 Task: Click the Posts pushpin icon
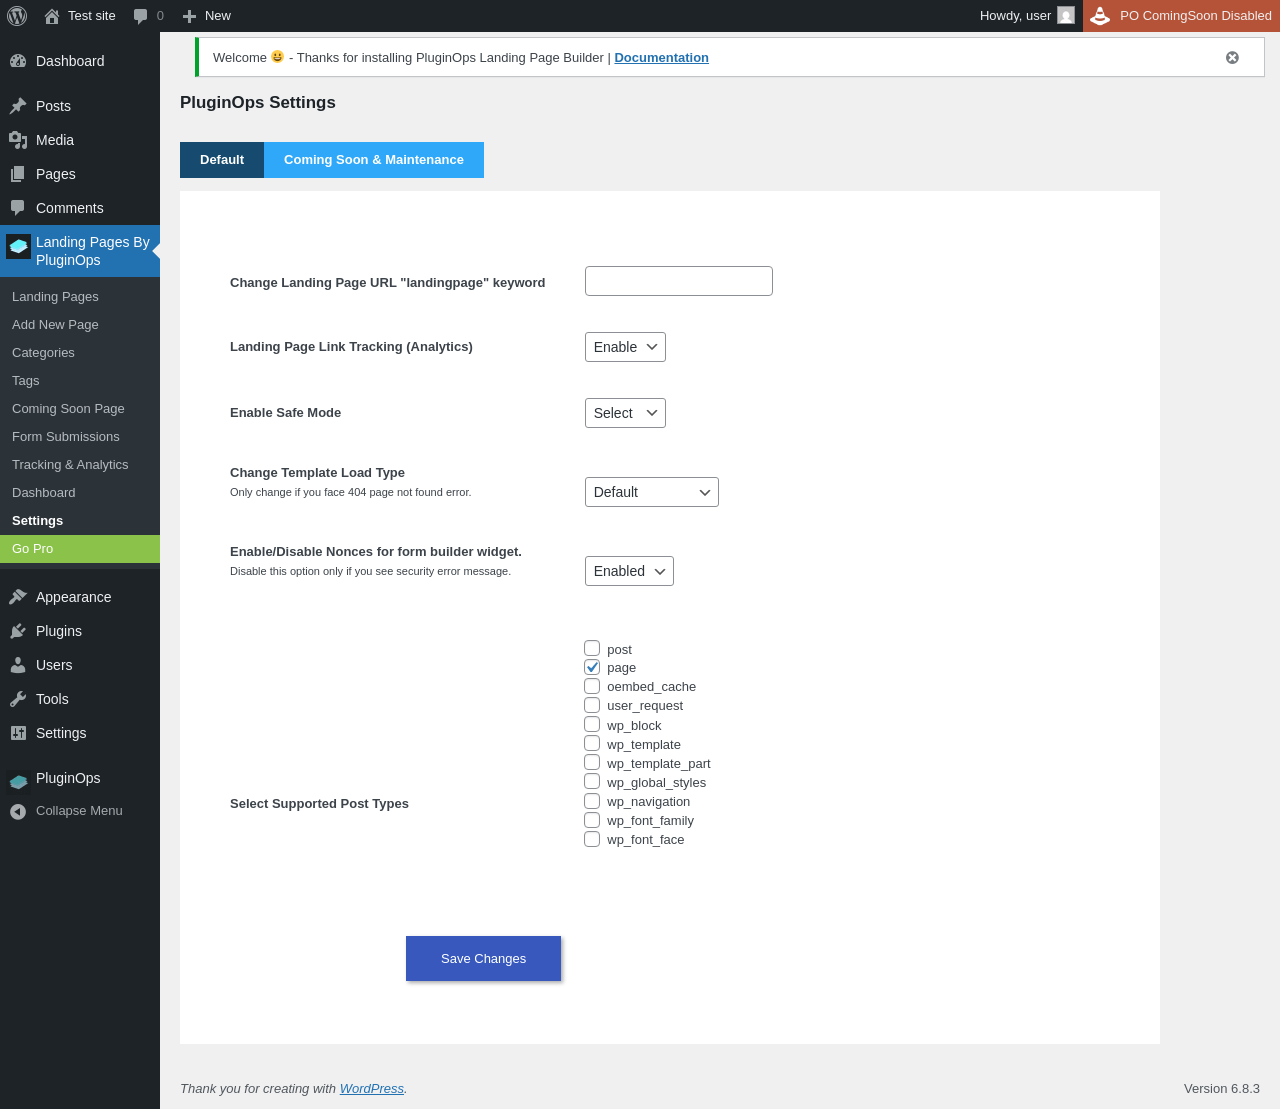[18, 106]
